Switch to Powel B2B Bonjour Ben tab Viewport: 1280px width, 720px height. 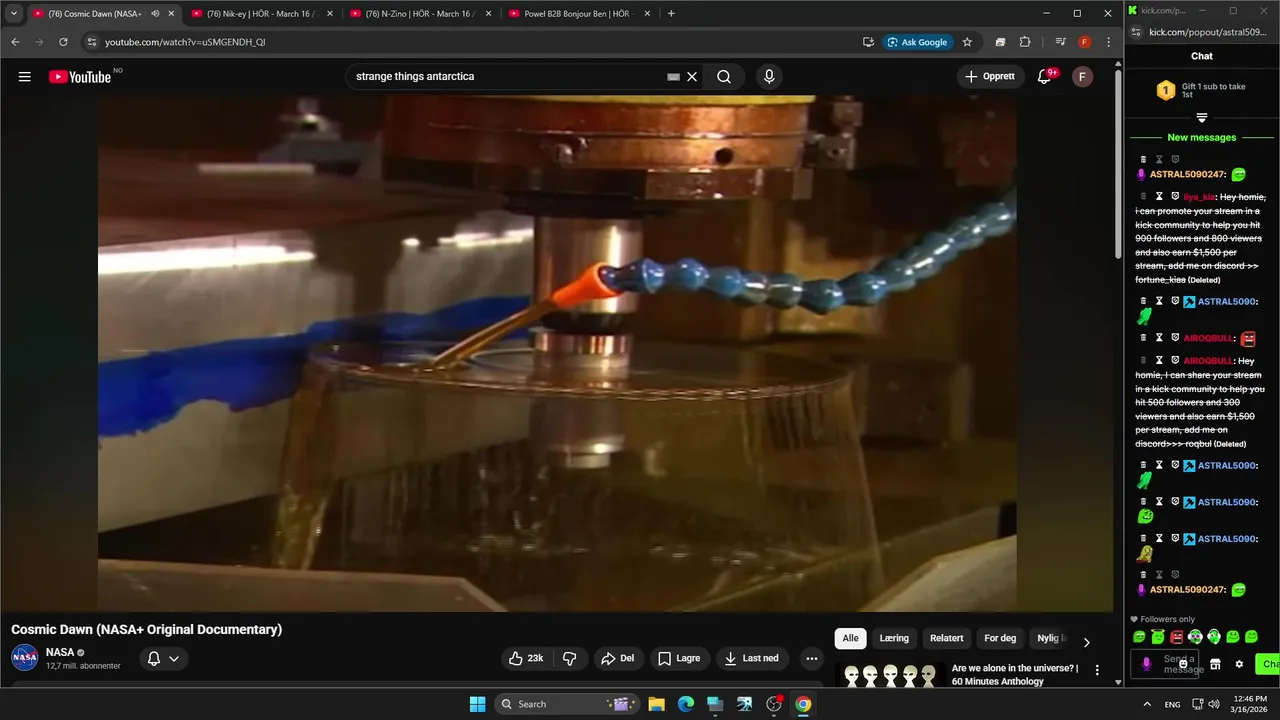[x=579, y=14]
